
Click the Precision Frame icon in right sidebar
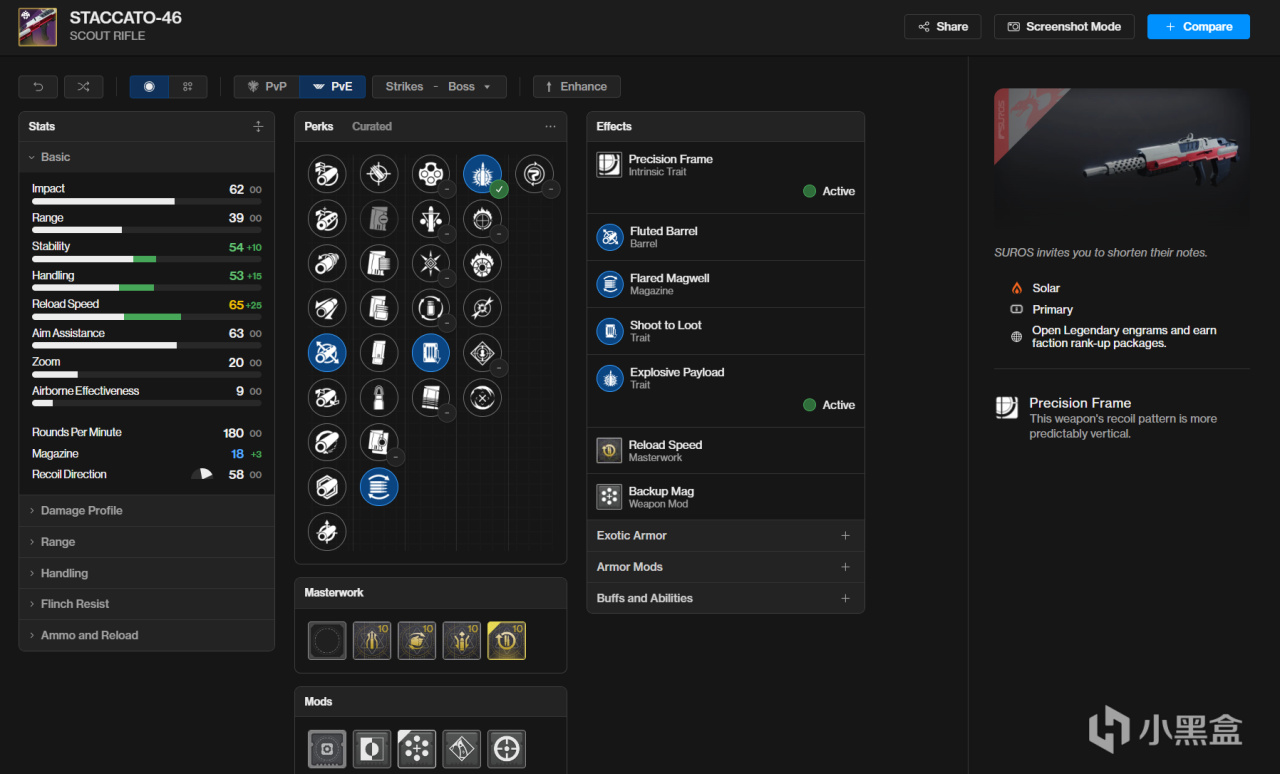pyautogui.click(x=1007, y=407)
